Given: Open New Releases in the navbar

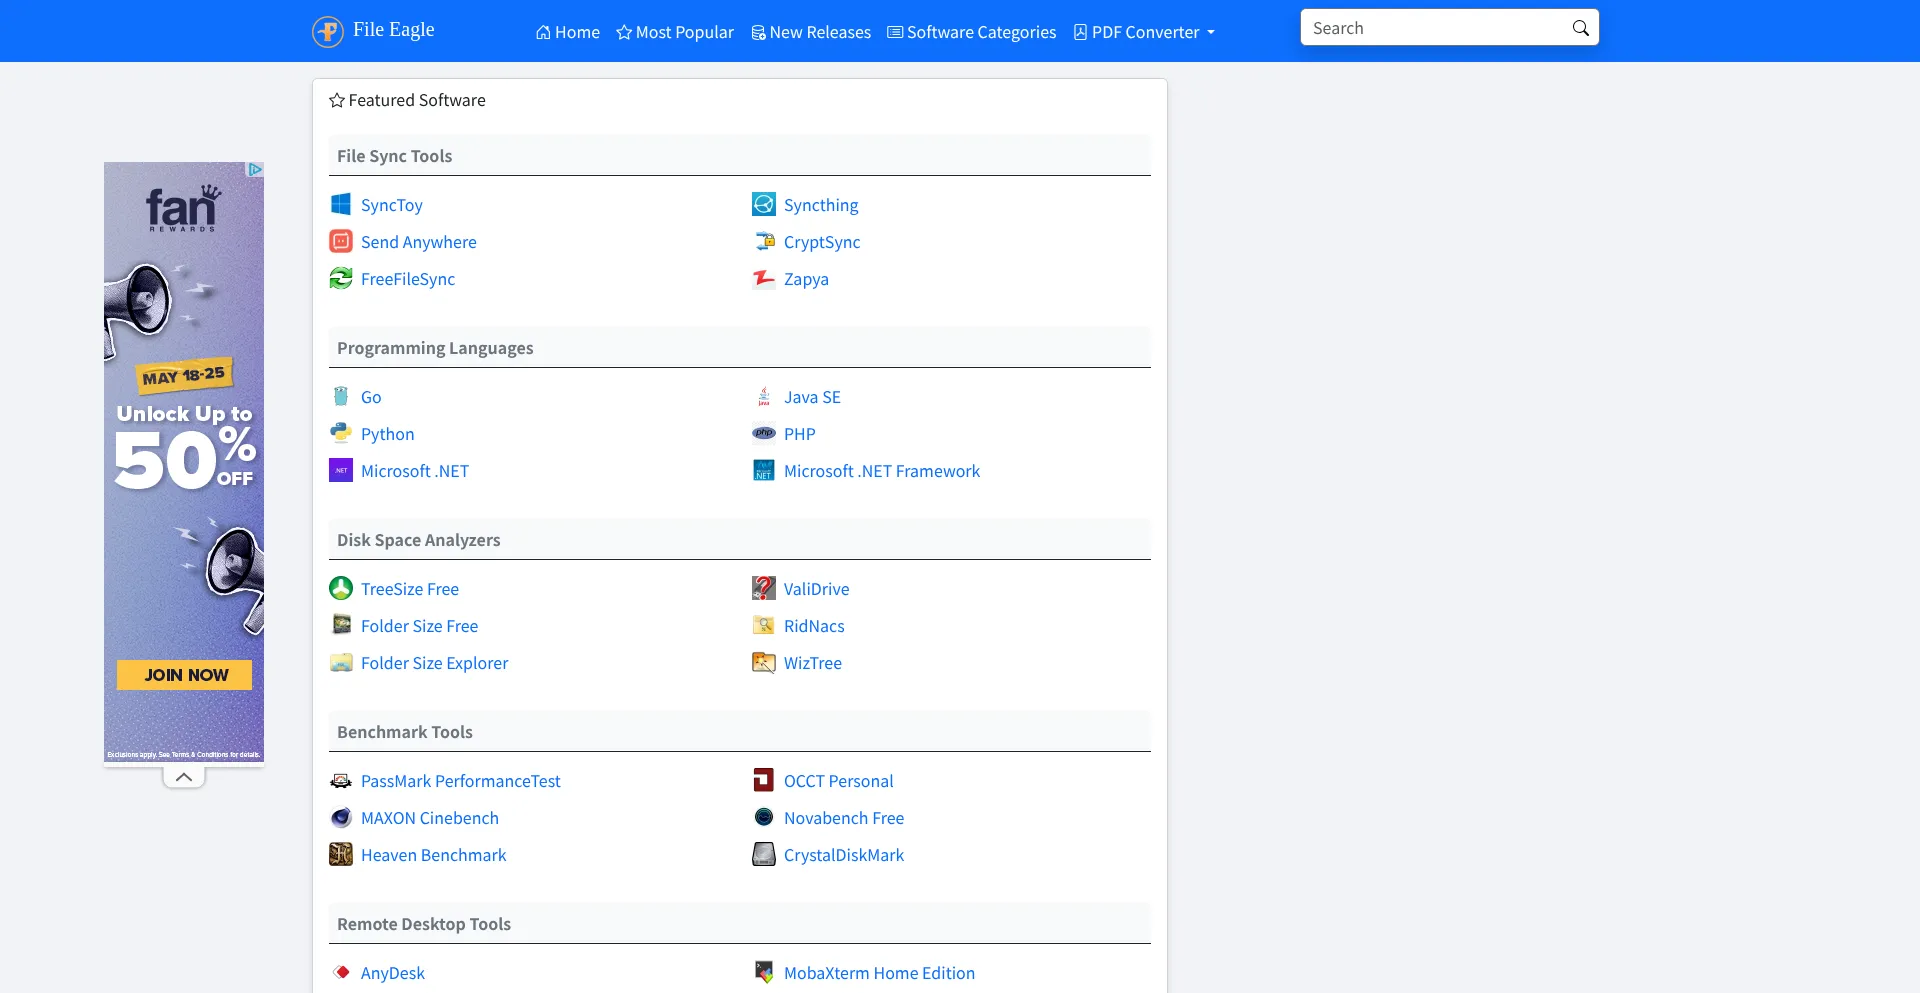Looking at the screenshot, I should point(811,32).
